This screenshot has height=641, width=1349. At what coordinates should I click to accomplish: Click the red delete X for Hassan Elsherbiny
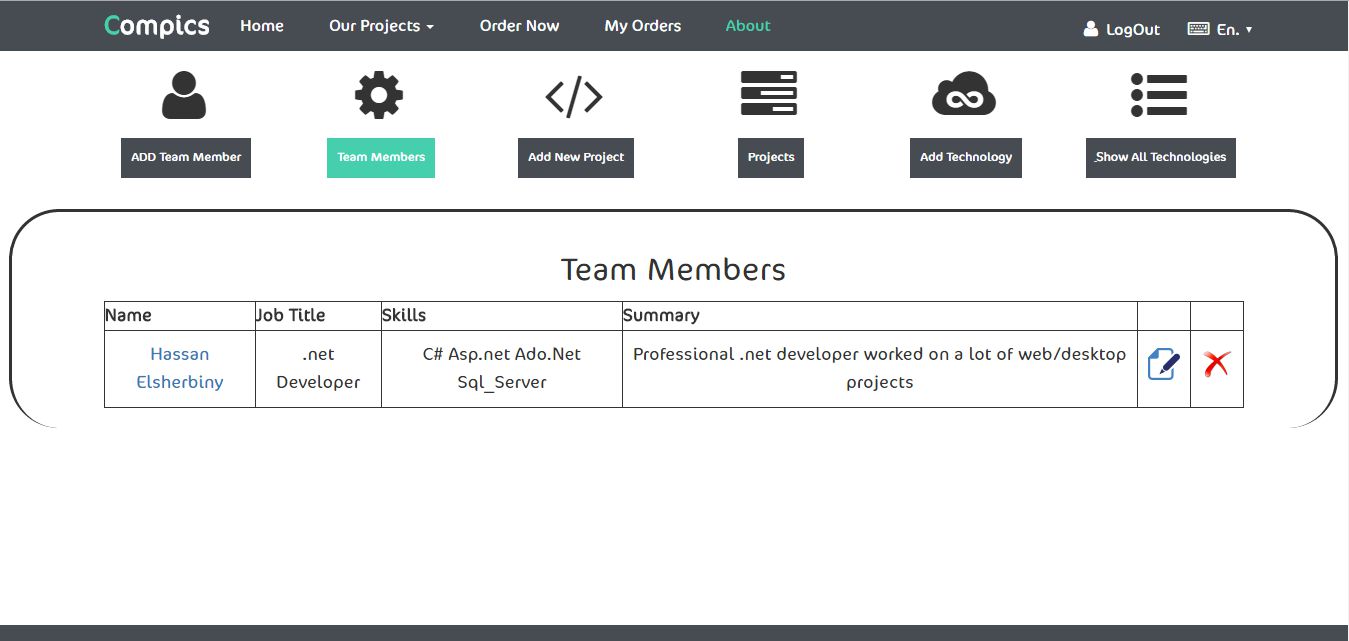tap(1216, 364)
